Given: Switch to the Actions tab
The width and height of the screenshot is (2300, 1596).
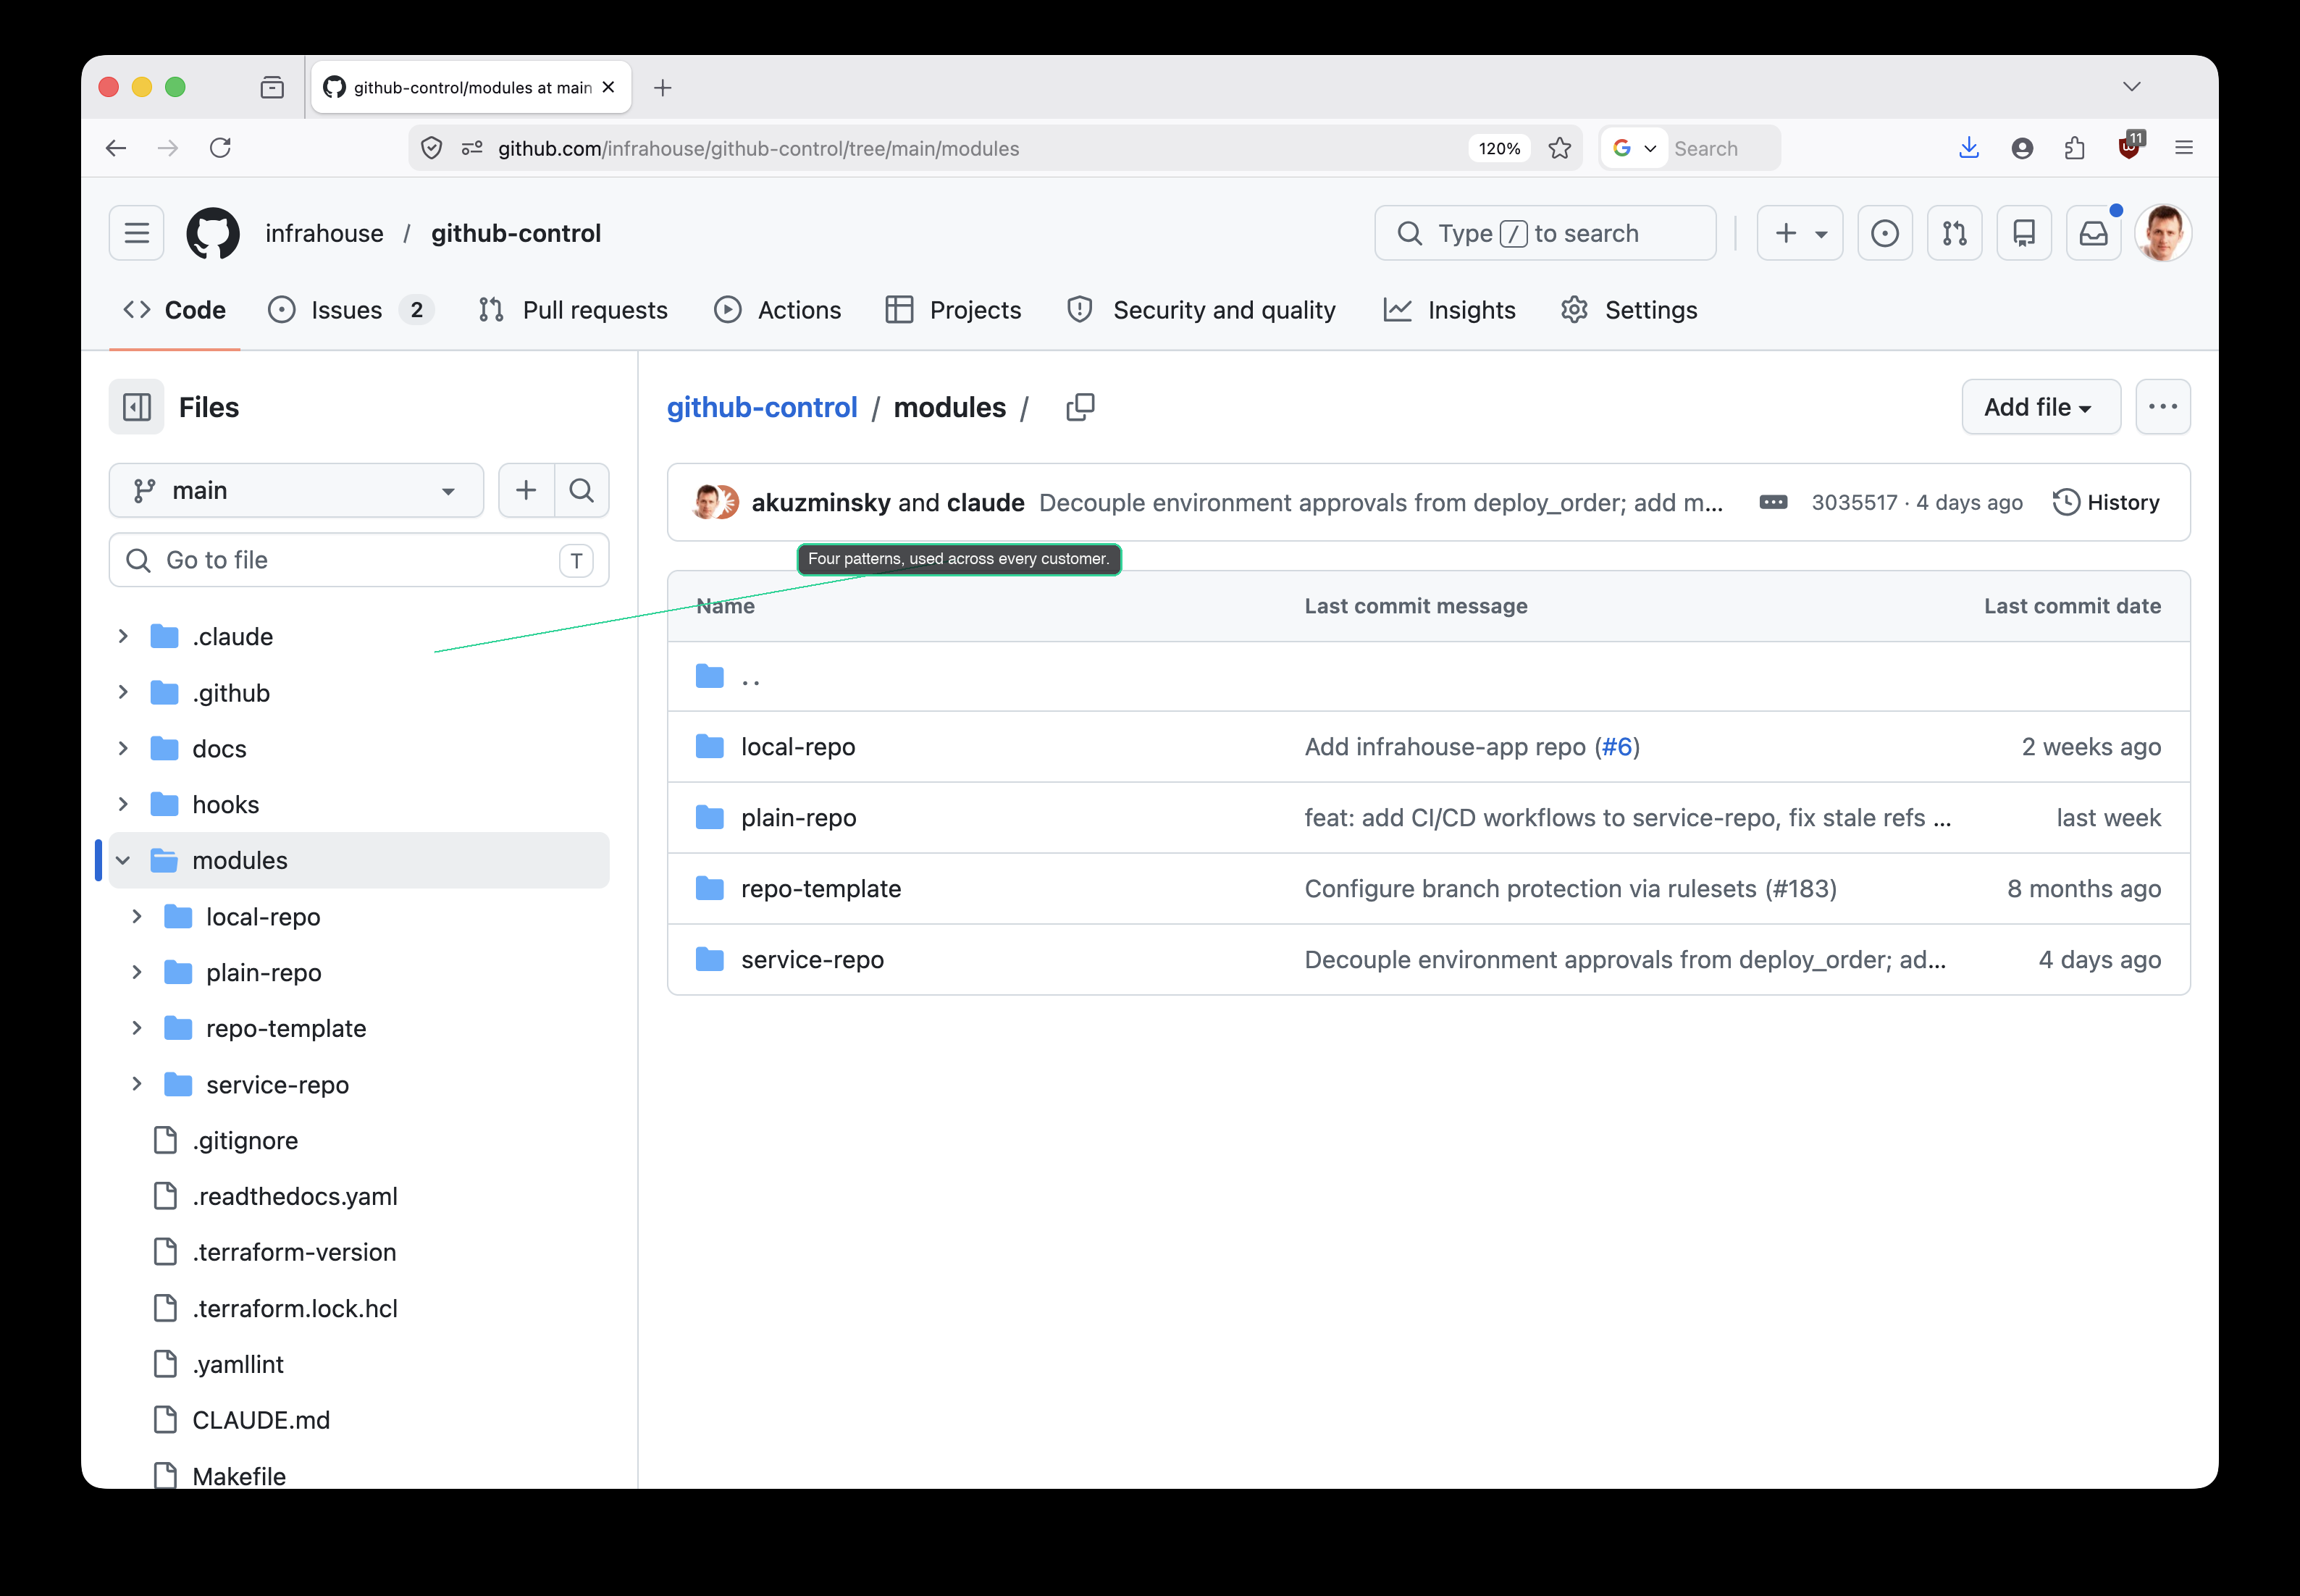Looking at the screenshot, I should click(777, 310).
